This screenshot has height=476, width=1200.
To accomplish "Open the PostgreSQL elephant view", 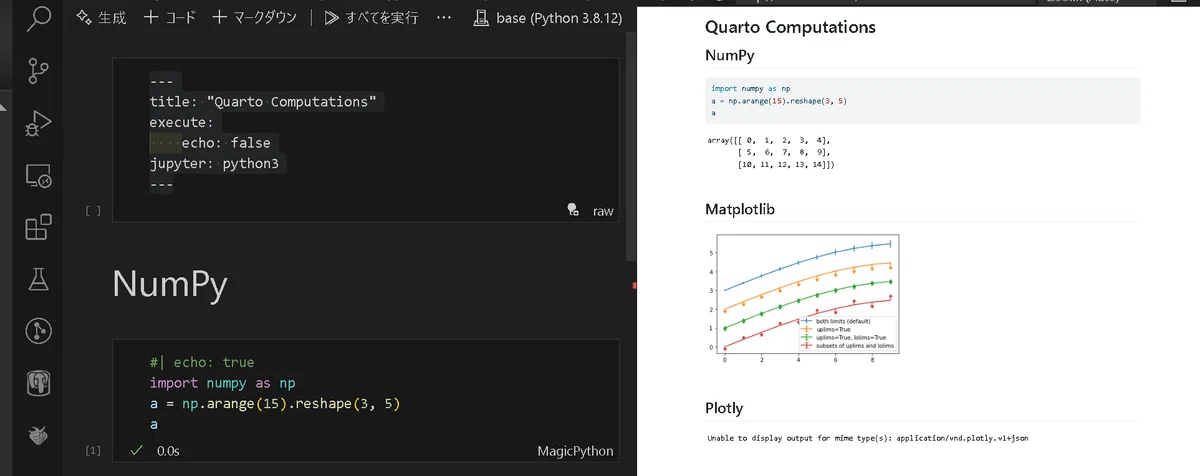I will [x=39, y=383].
